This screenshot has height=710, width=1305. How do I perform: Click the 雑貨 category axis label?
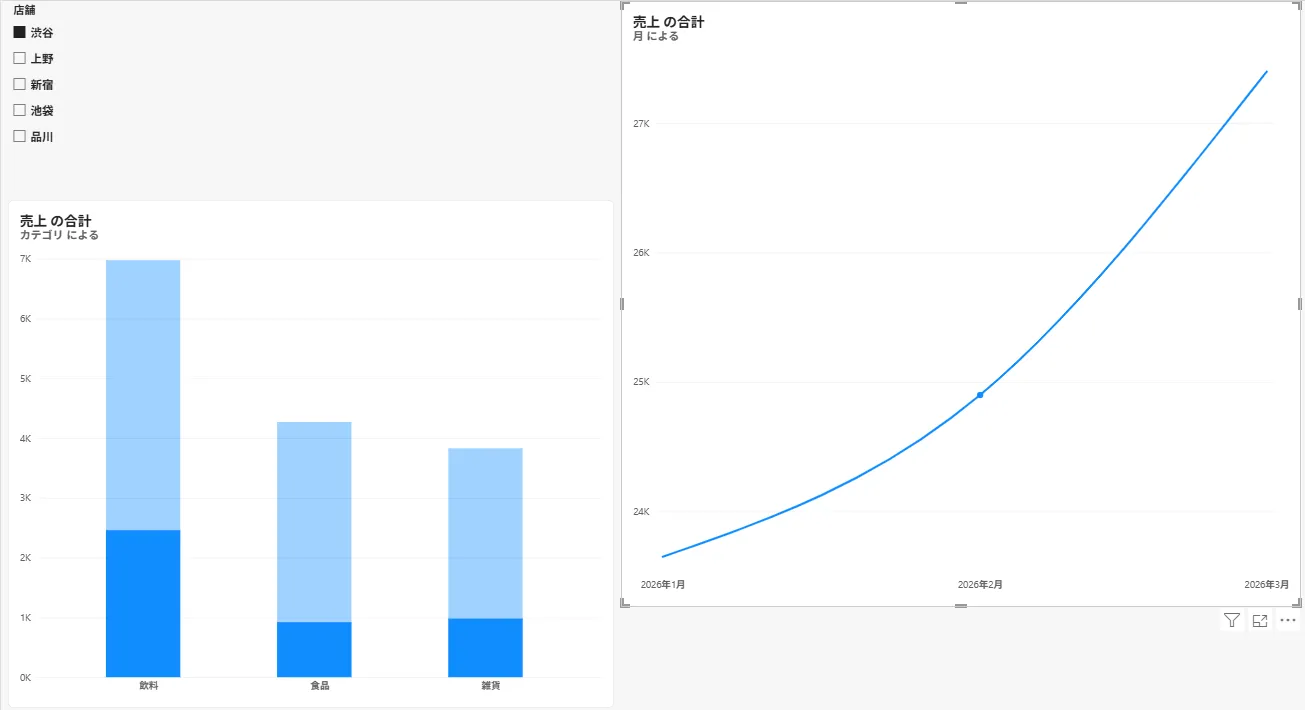491,686
